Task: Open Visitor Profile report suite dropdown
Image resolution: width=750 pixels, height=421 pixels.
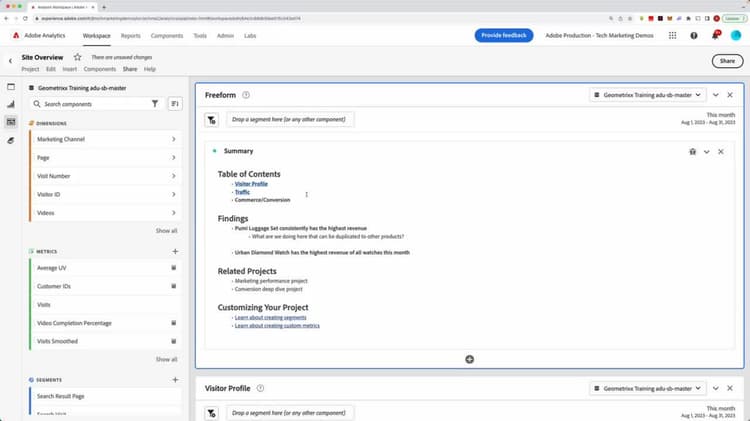Action: pos(648,388)
